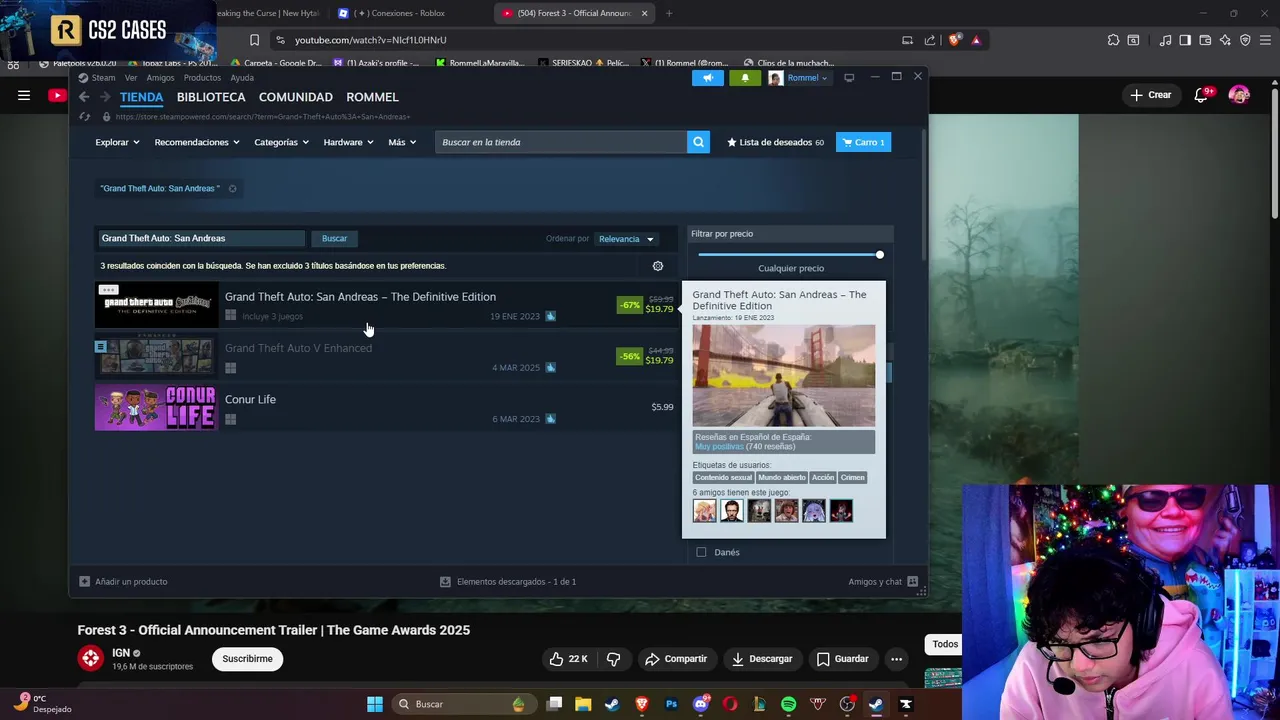
Task: Open Carro shopping cart
Action: 863,142
